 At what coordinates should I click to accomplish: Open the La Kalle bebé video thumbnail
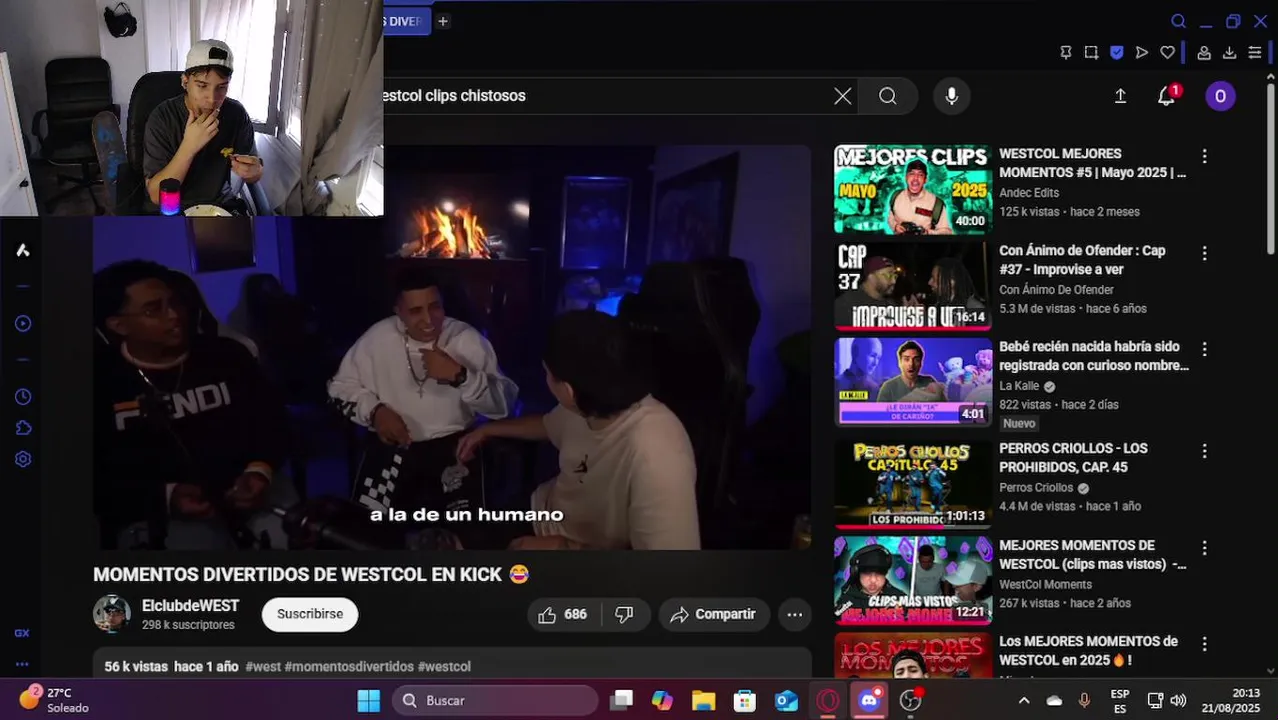click(x=913, y=382)
